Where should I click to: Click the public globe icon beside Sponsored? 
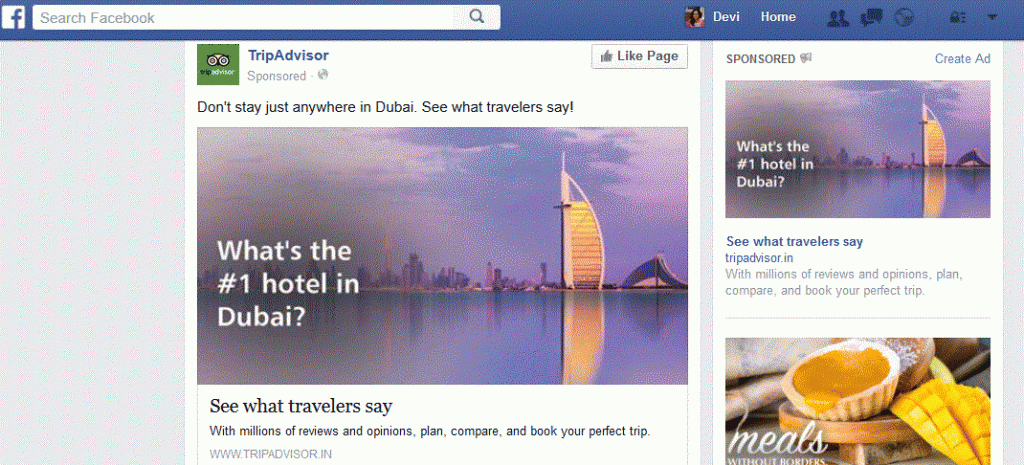pos(323,75)
